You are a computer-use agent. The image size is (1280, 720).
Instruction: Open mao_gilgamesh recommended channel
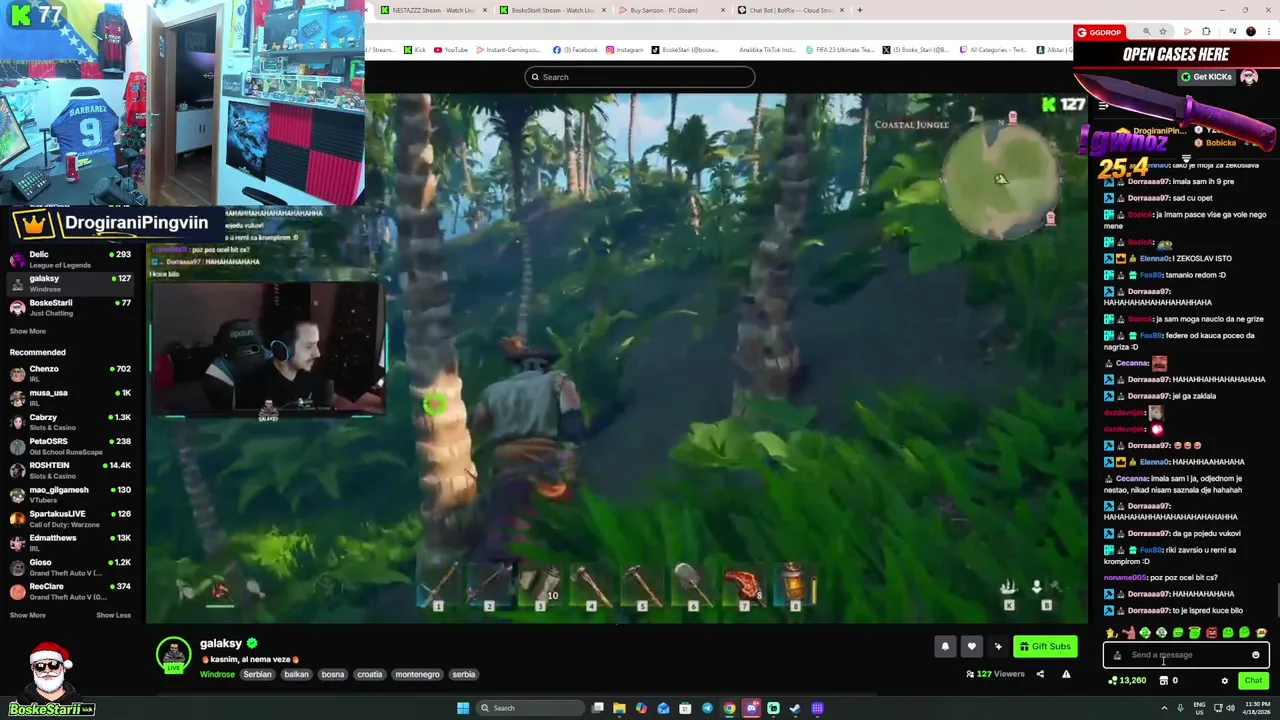pos(70,494)
